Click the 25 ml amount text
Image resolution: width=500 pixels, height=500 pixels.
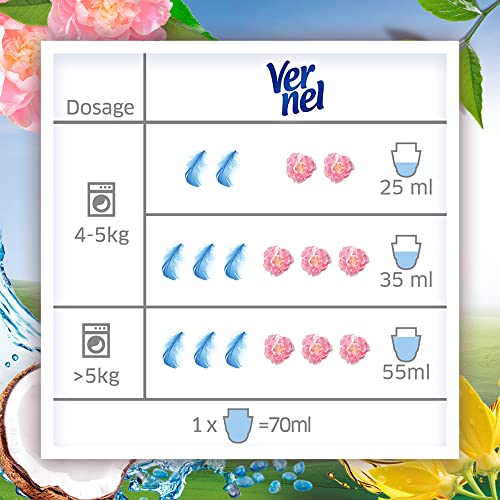(406, 187)
